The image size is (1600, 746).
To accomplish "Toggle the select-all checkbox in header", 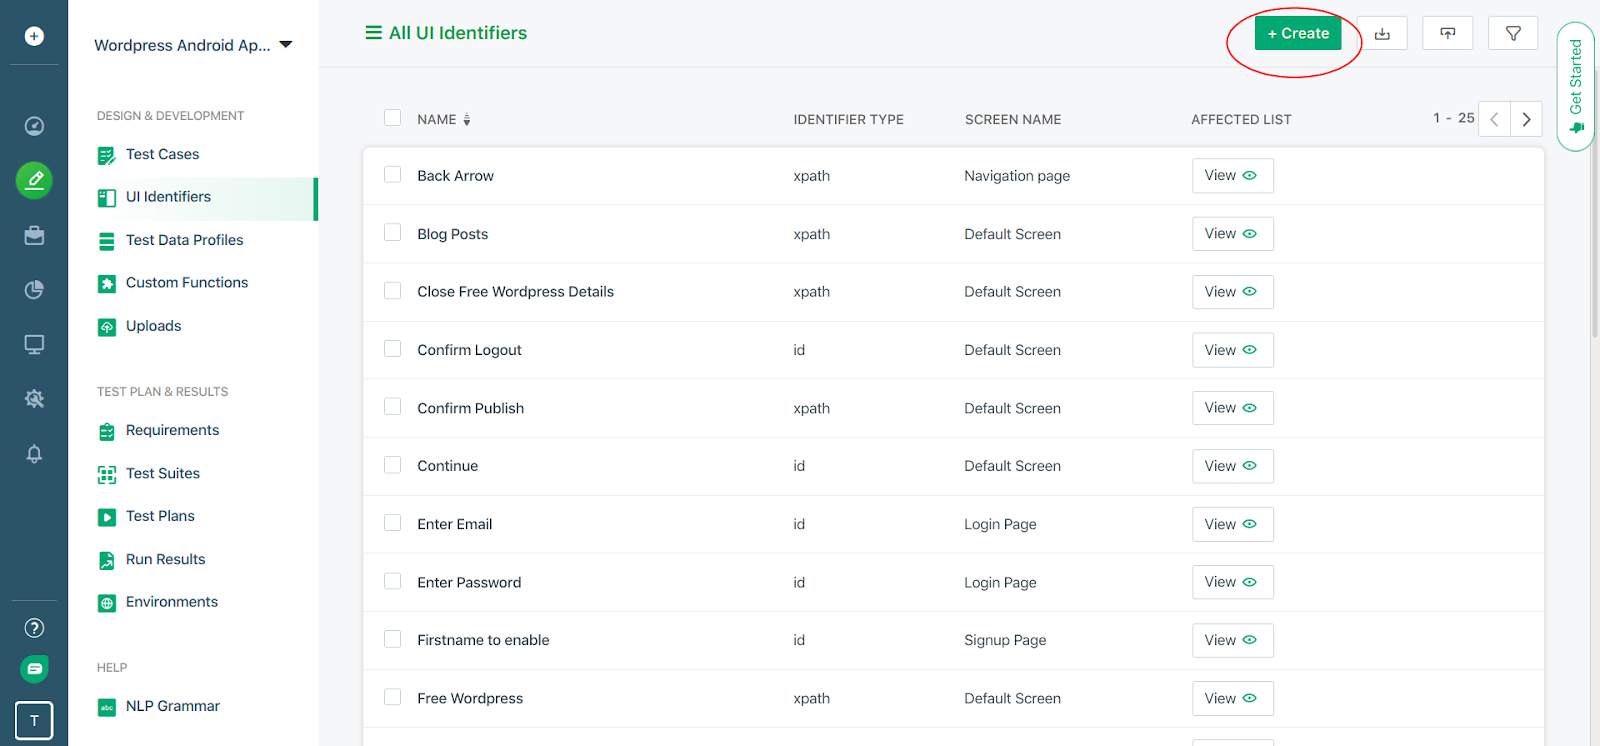I will pyautogui.click(x=393, y=118).
